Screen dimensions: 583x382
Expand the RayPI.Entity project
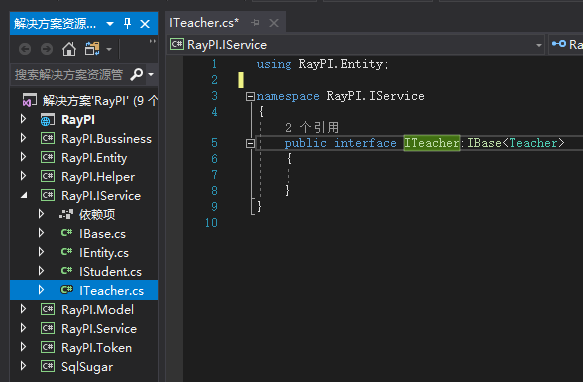[23, 157]
